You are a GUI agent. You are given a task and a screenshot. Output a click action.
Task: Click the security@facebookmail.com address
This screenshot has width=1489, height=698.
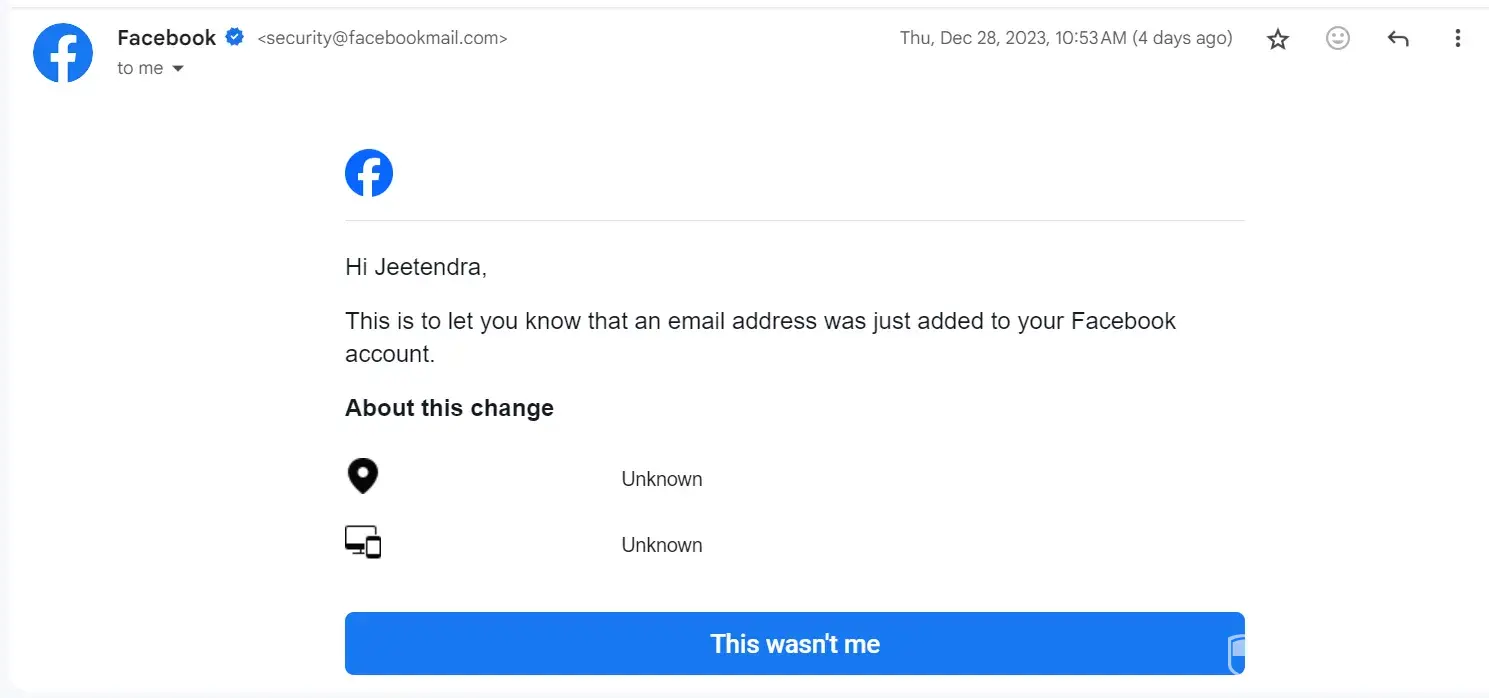(382, 39)
